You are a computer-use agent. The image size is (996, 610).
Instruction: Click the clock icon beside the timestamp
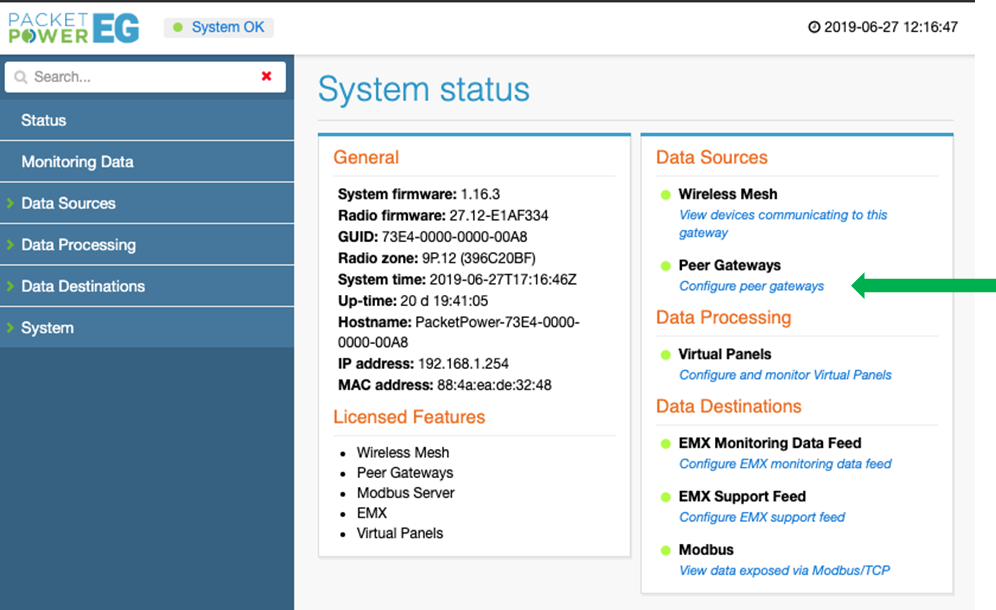814,27
